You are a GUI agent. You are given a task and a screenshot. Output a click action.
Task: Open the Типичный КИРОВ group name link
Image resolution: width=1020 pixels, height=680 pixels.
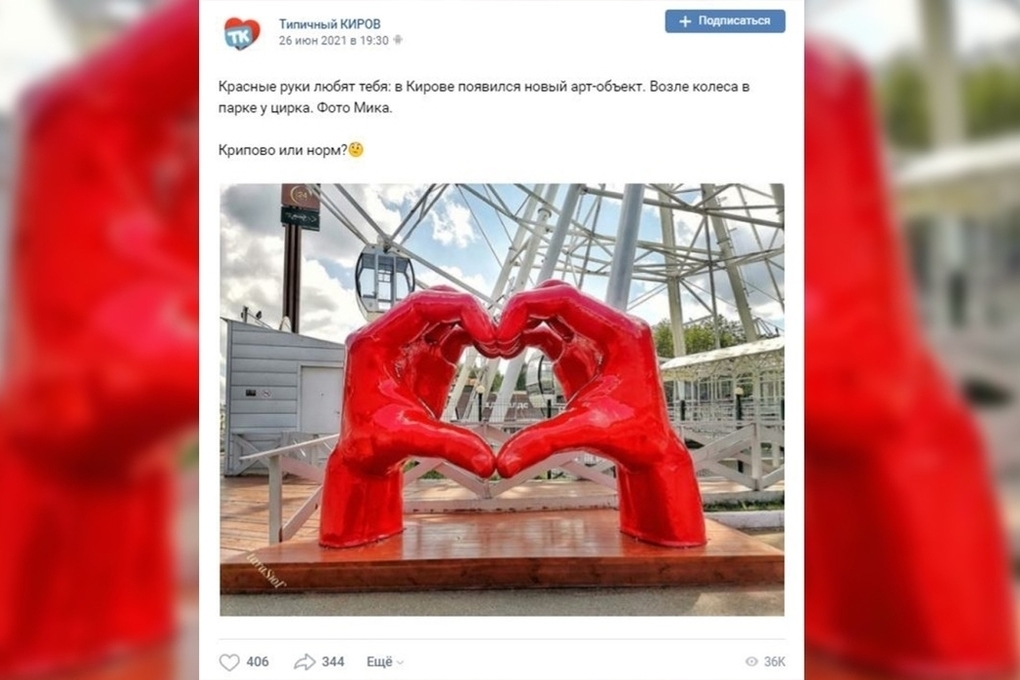click(330, 24)
